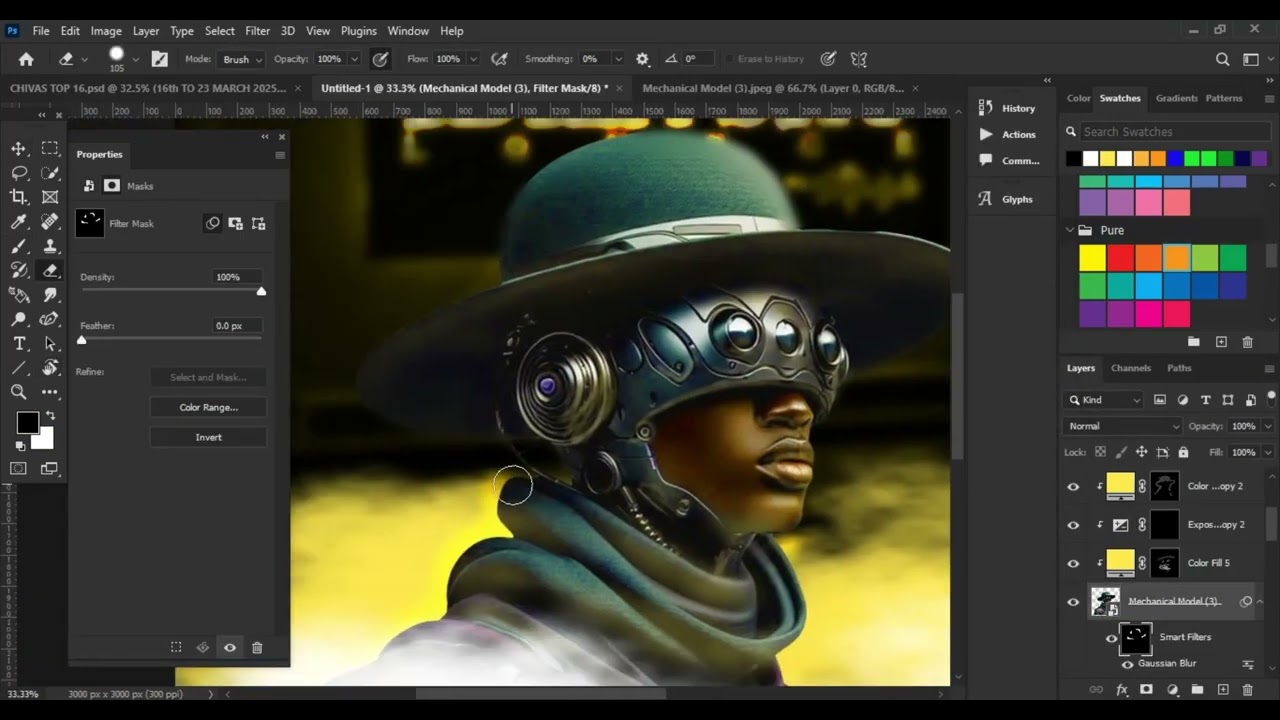Viewport: 1280px width, 720px height.
Task: Hide the Color Fill 5 layer
Action: pos(1073,563)
